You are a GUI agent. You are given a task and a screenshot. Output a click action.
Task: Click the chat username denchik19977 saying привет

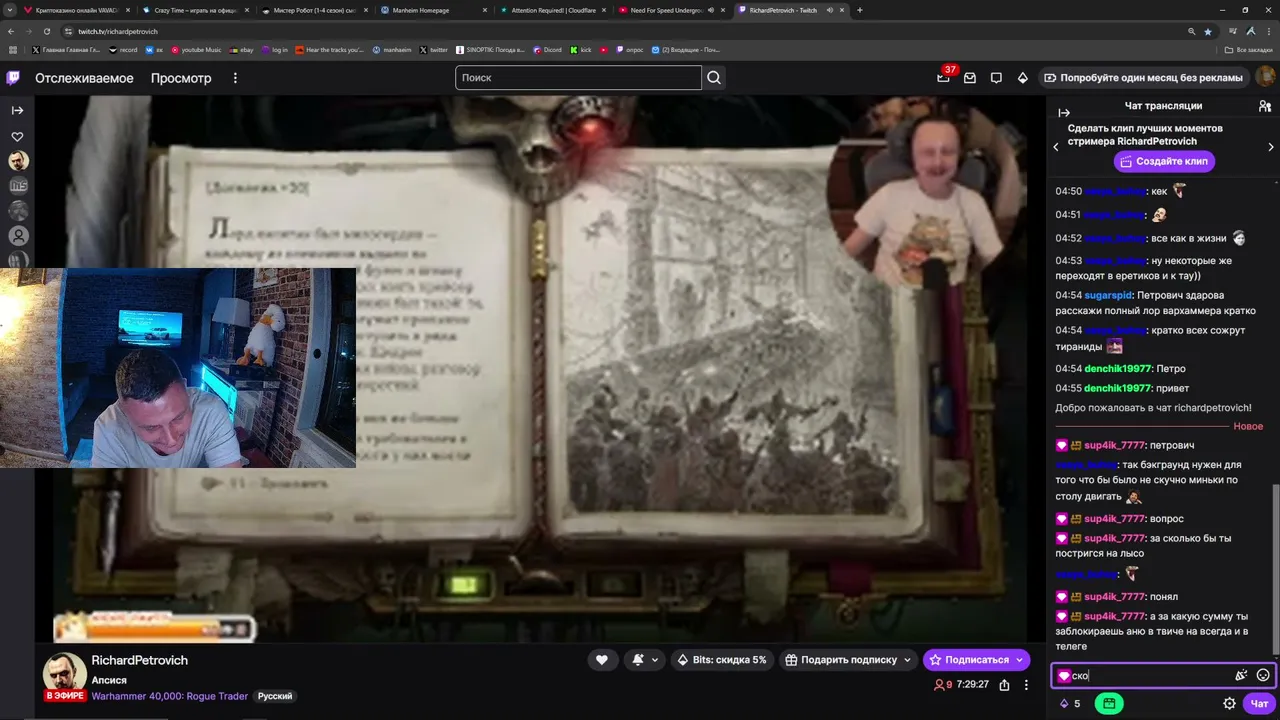pos(1117,388)
